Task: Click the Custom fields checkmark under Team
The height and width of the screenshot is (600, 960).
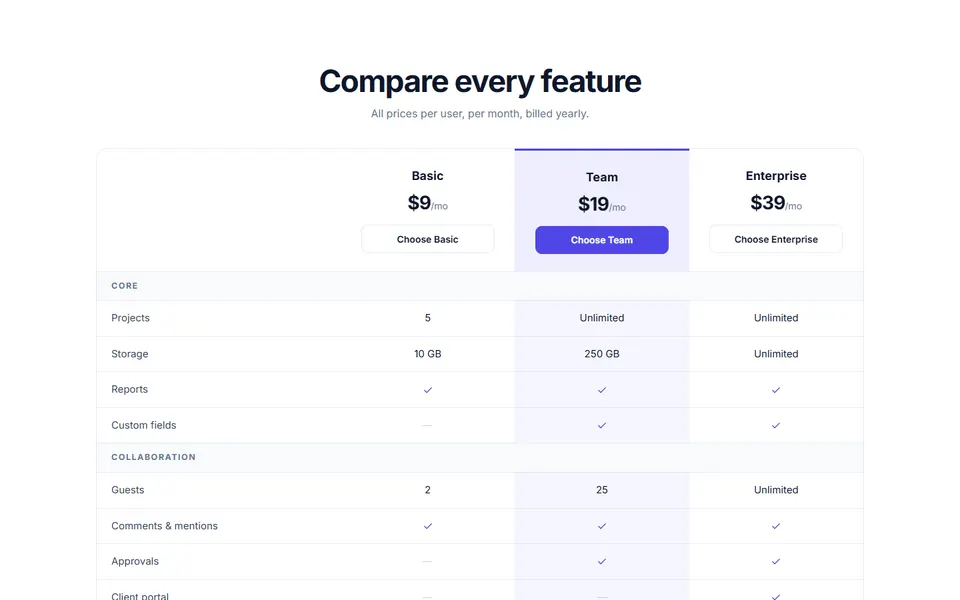Action: point(602,426)
